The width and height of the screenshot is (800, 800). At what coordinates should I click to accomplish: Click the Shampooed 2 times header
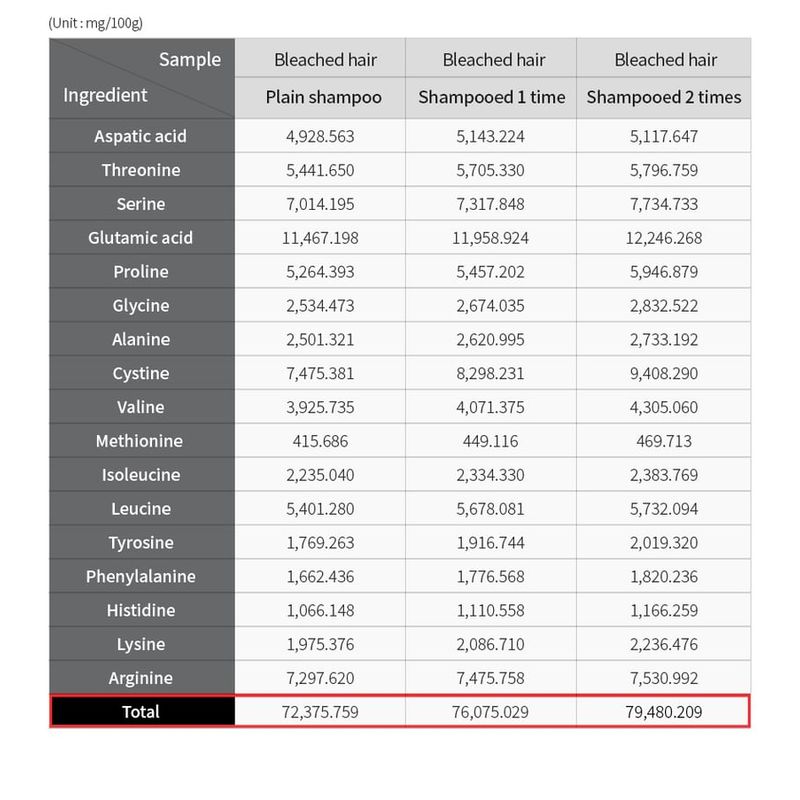click(664, 97)
